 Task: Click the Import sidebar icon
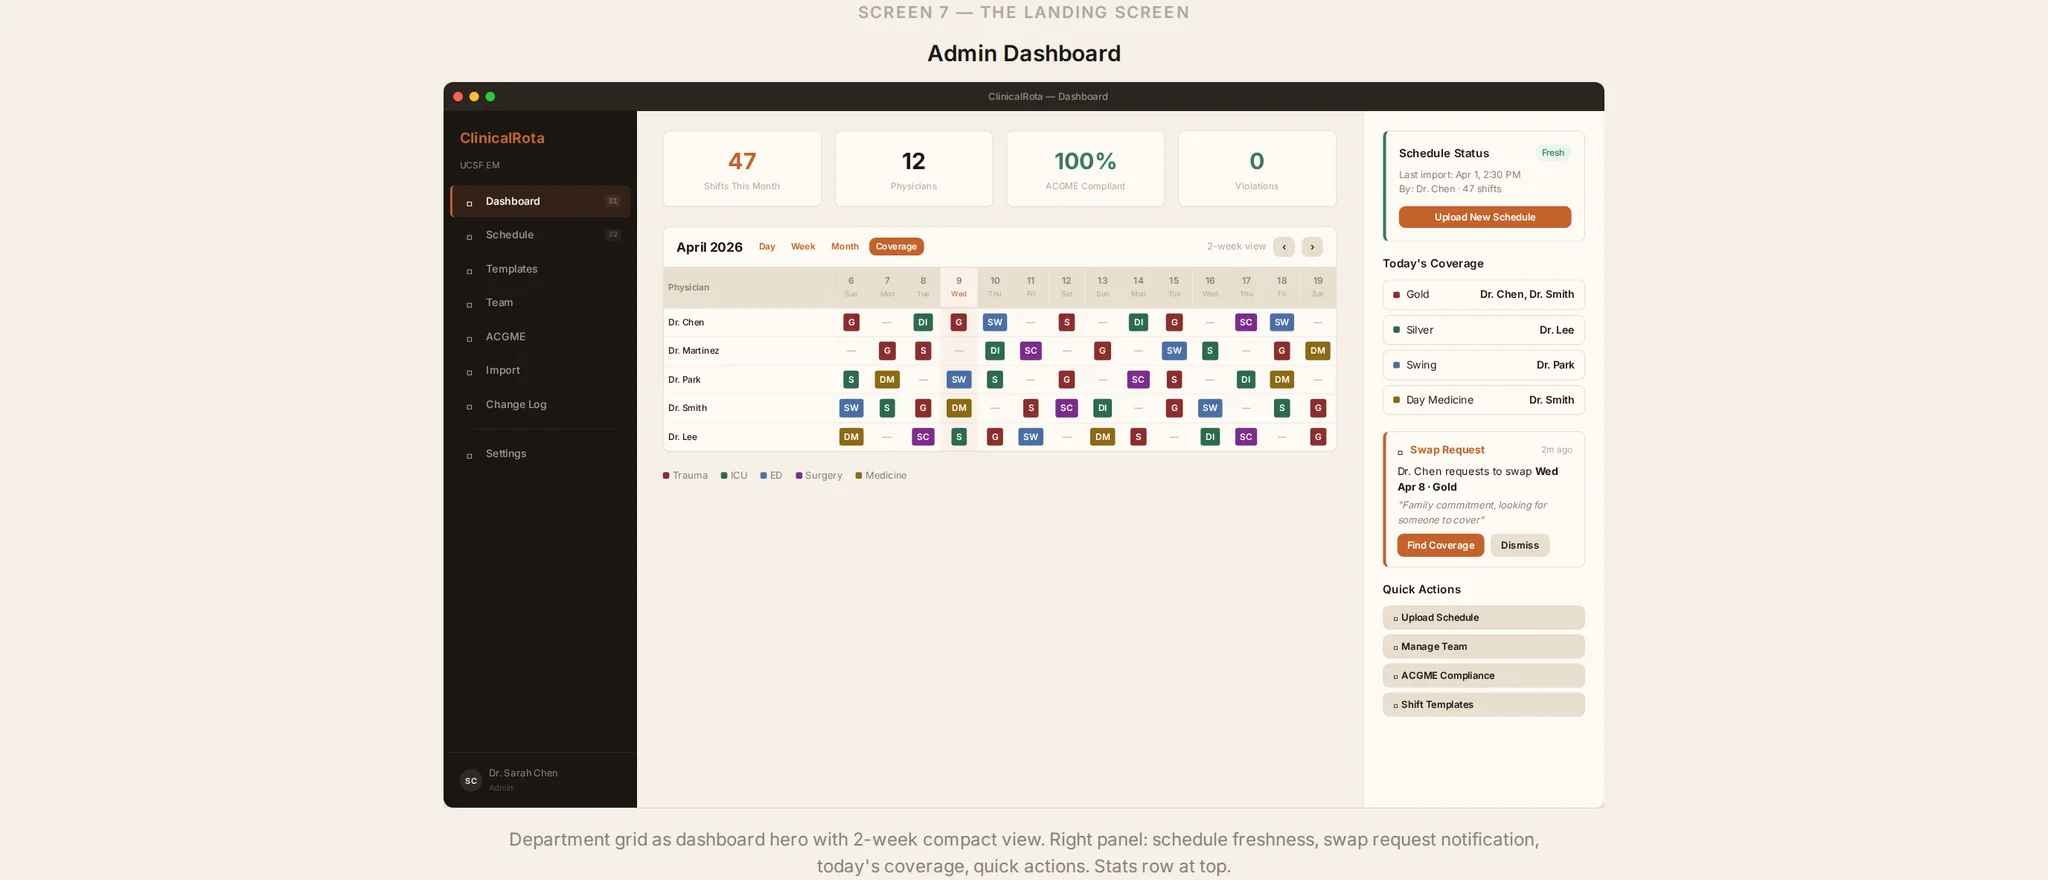click(469, 372)
